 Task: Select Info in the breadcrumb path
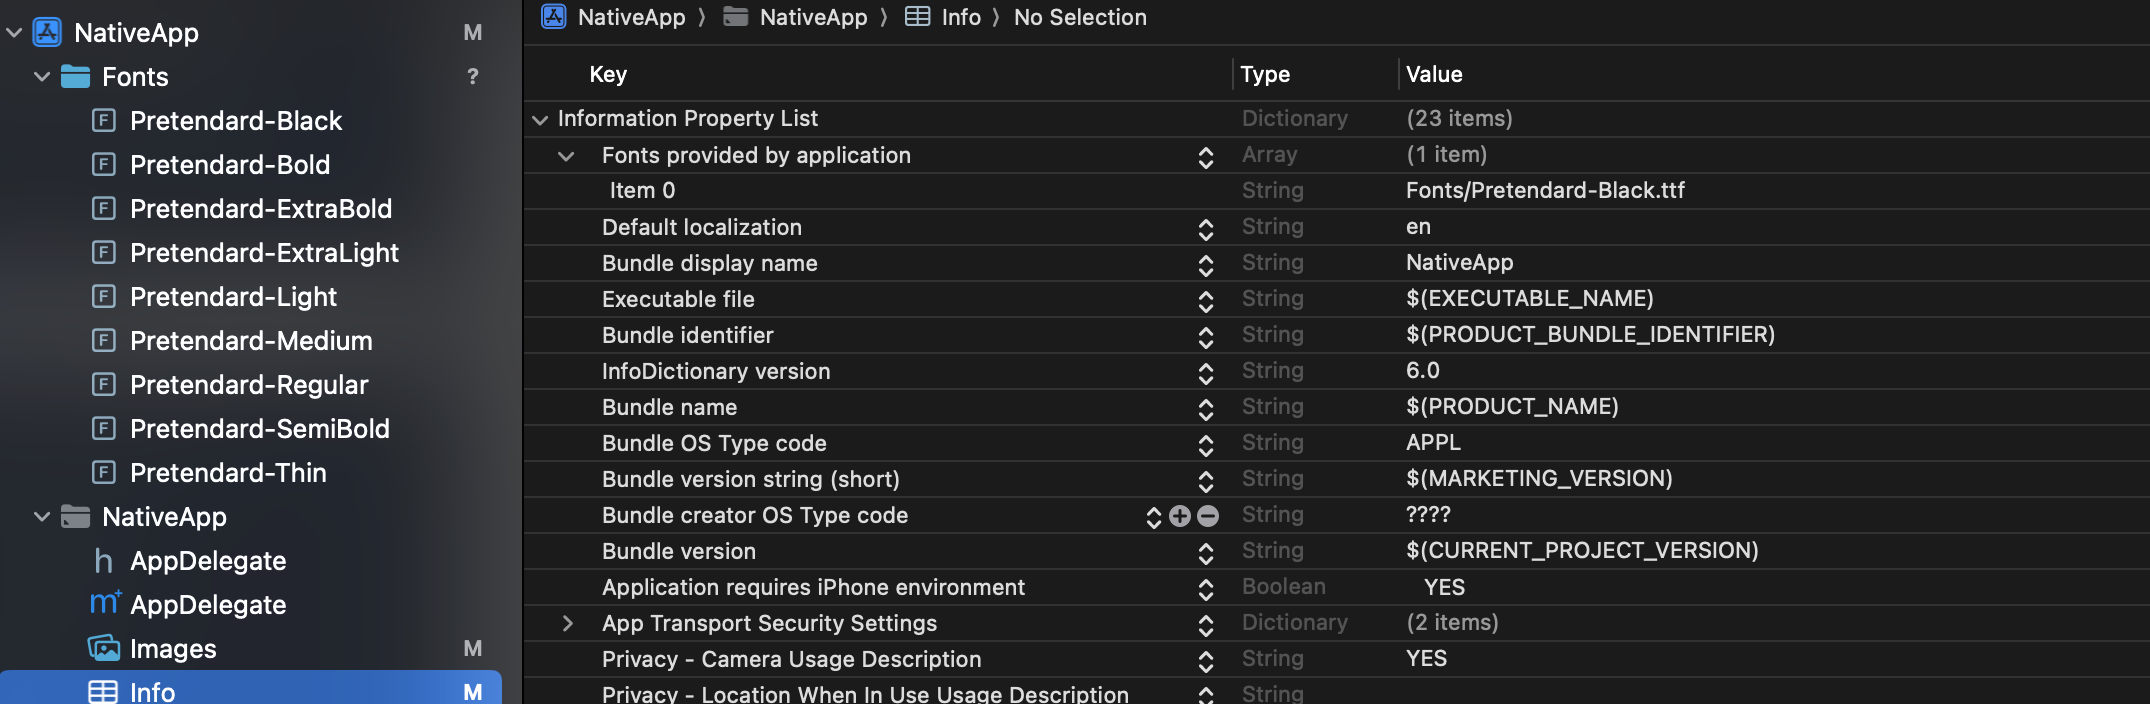(x=961, y=17)
